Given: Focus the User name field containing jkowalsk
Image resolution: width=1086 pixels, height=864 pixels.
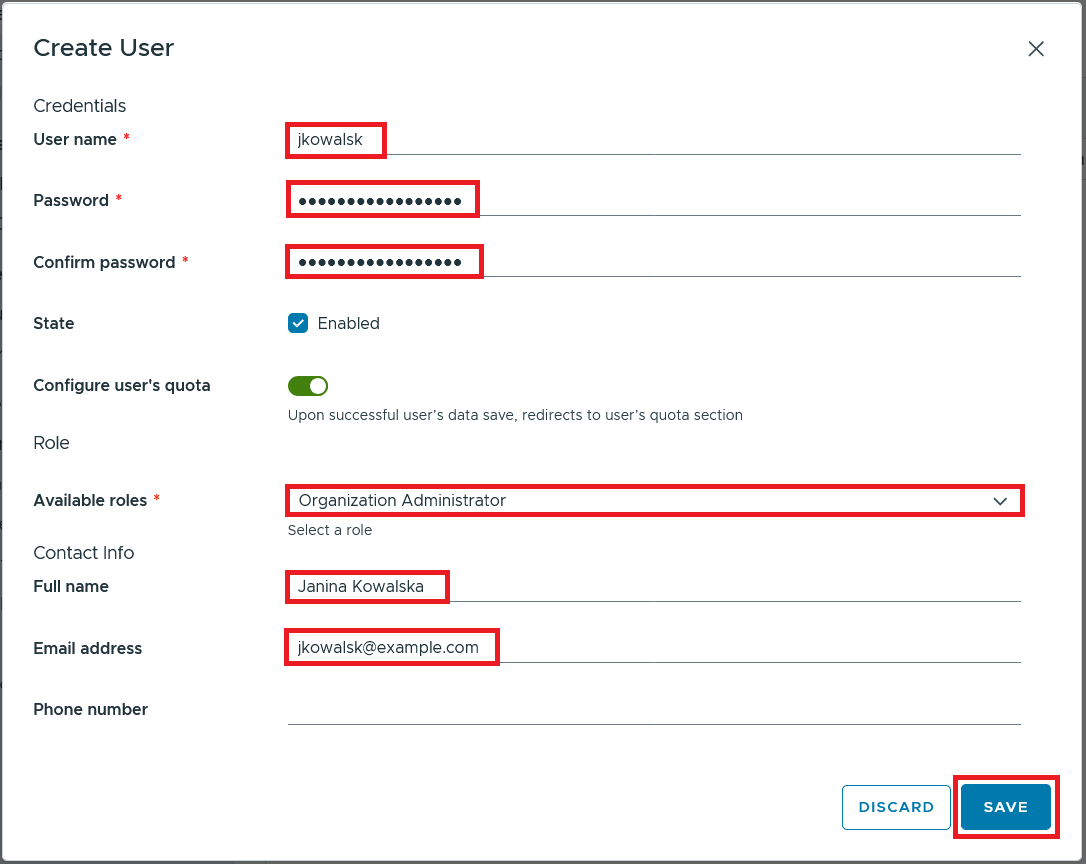Looking at the screenshot, I should [650, 140].
